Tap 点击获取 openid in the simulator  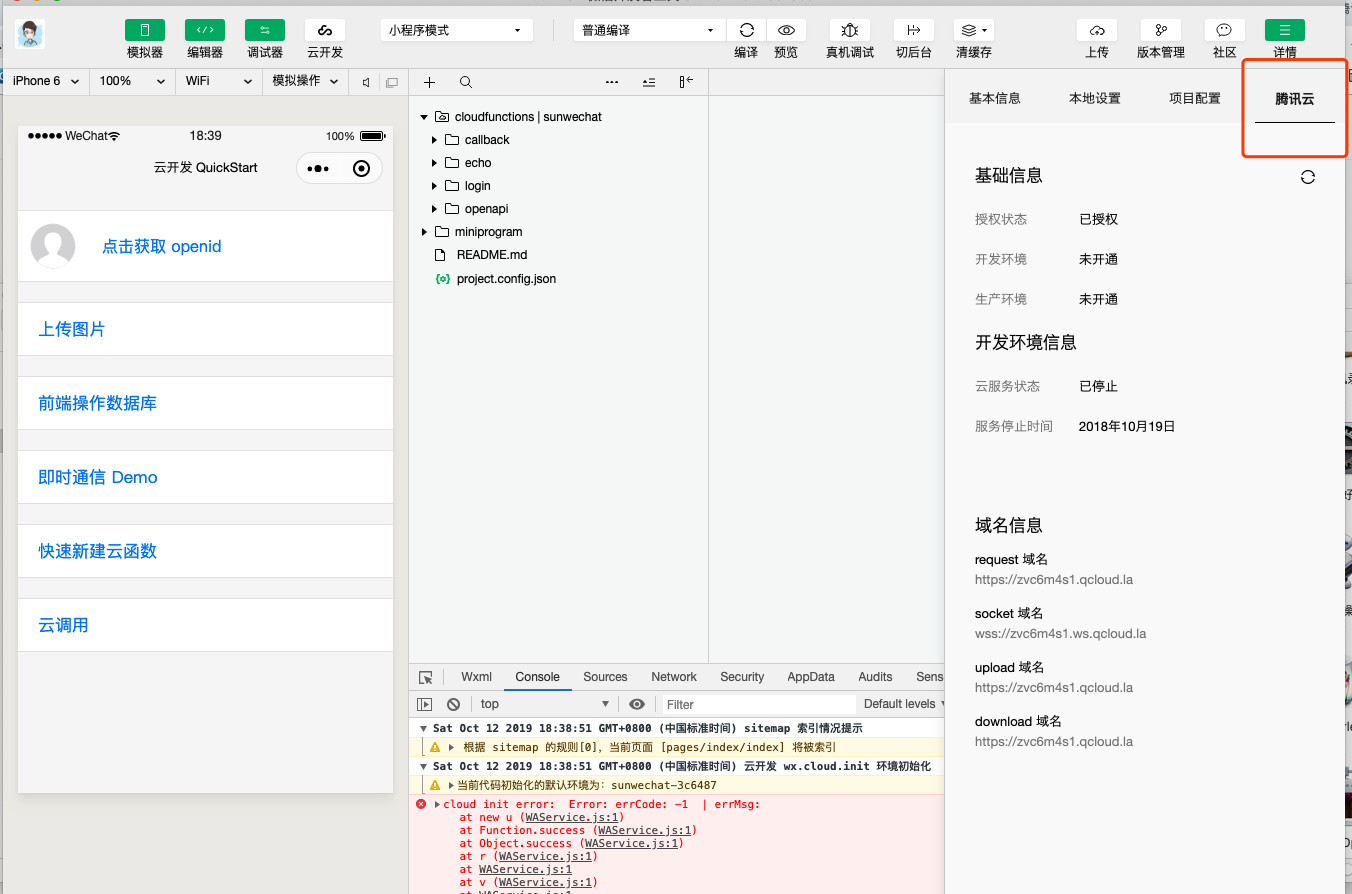(162, 246)
